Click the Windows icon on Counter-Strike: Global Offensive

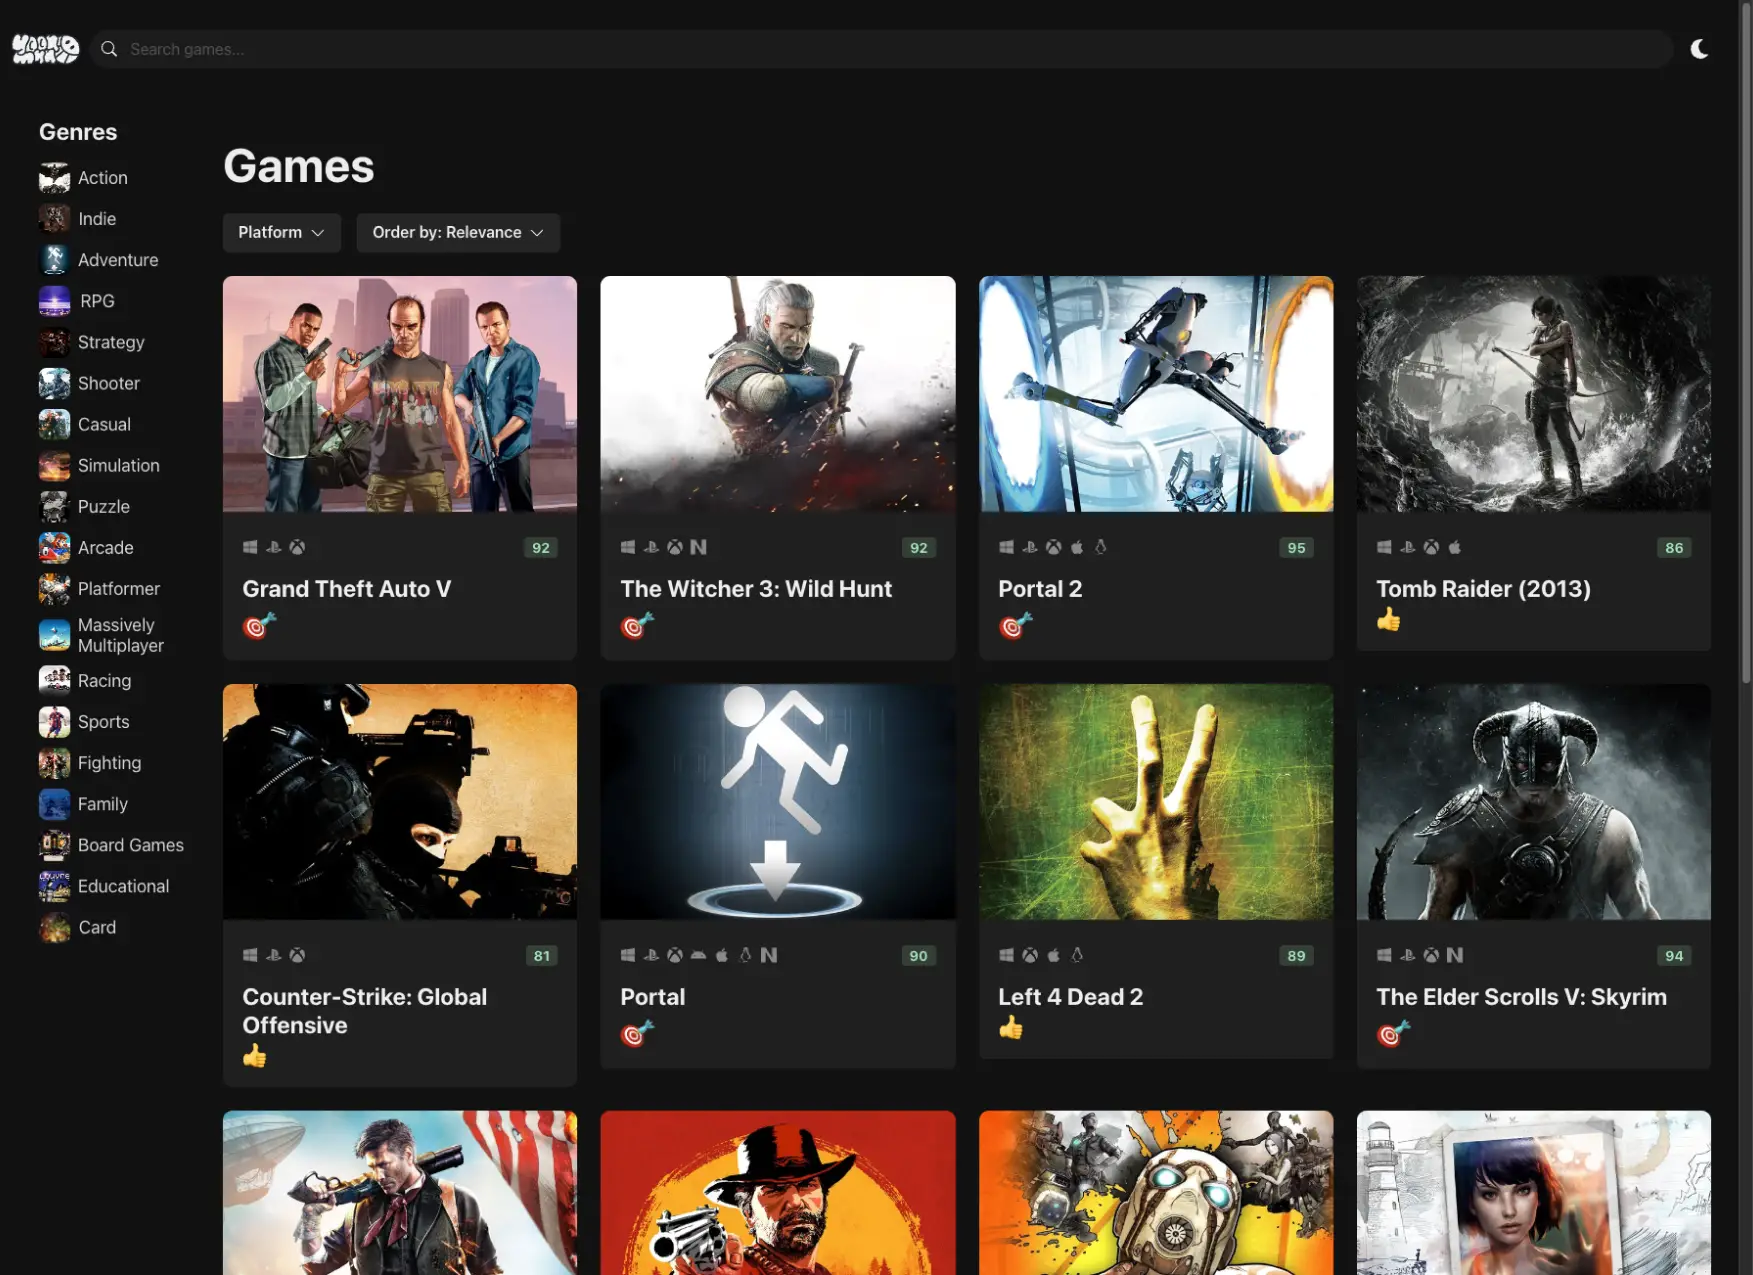tap(250, 955)
